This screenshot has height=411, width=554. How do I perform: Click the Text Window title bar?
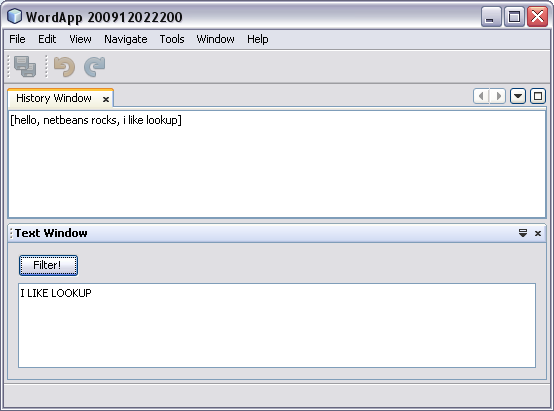(x=277, y=233)
